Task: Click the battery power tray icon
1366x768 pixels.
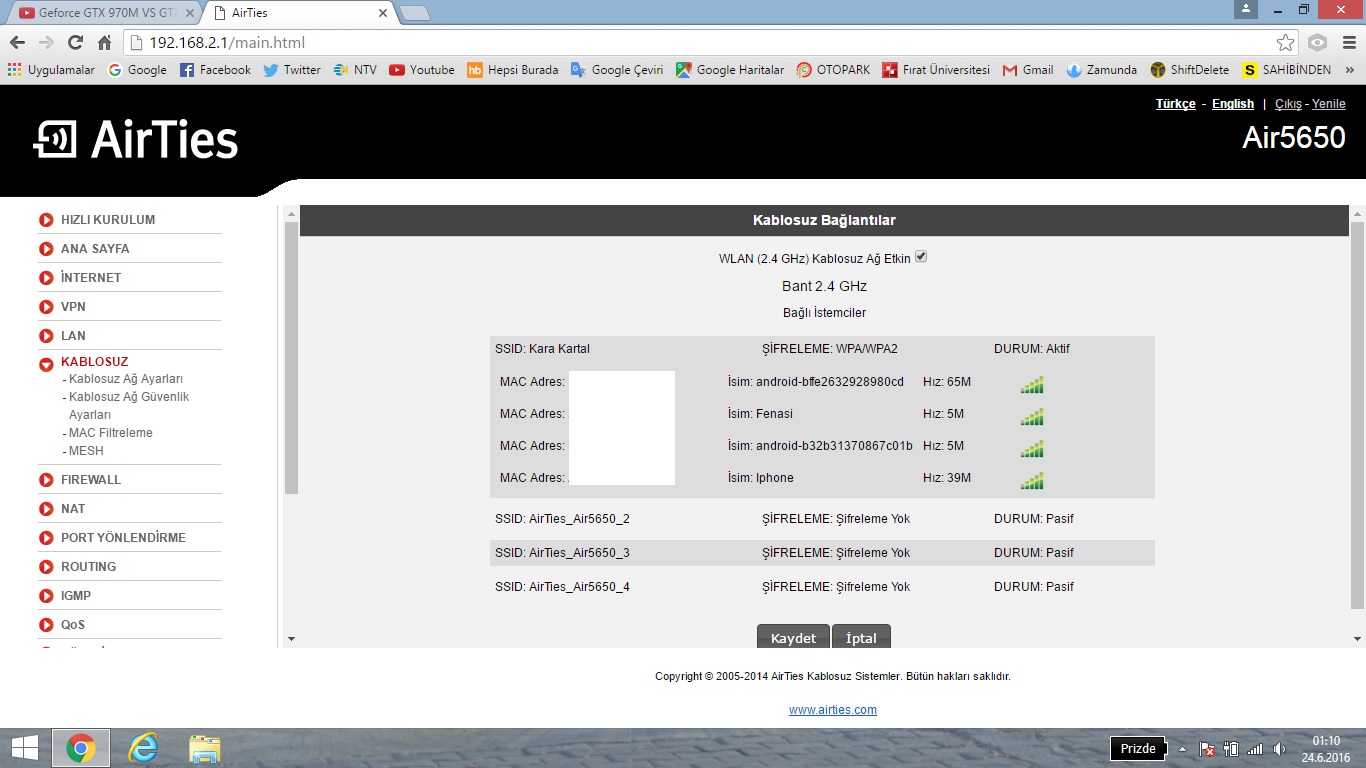Action: pos(1231,749)
